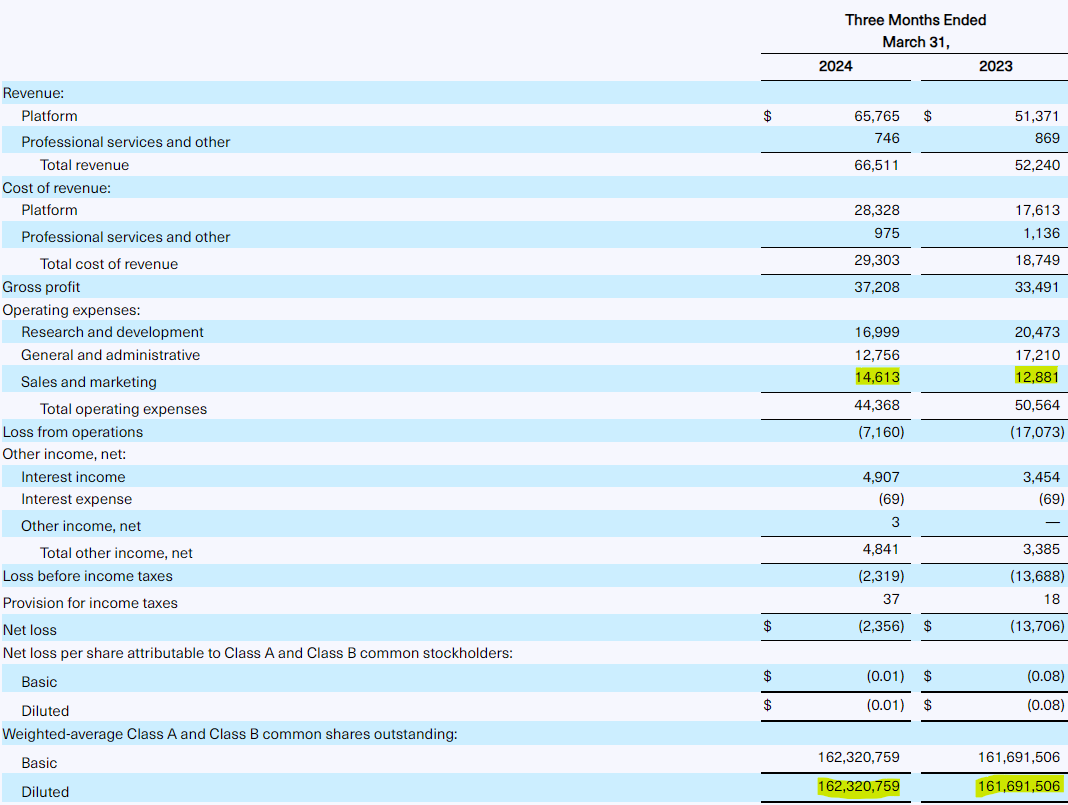Screen dimensions: 1068x805
Task: Click the 'Interest expense' row label
Action: pyautogui.click(x=76, y=499)
